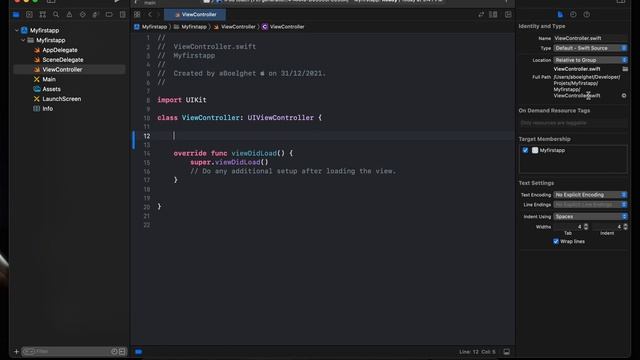Toggle the debug area icon at bottom right

pos(507,352)
